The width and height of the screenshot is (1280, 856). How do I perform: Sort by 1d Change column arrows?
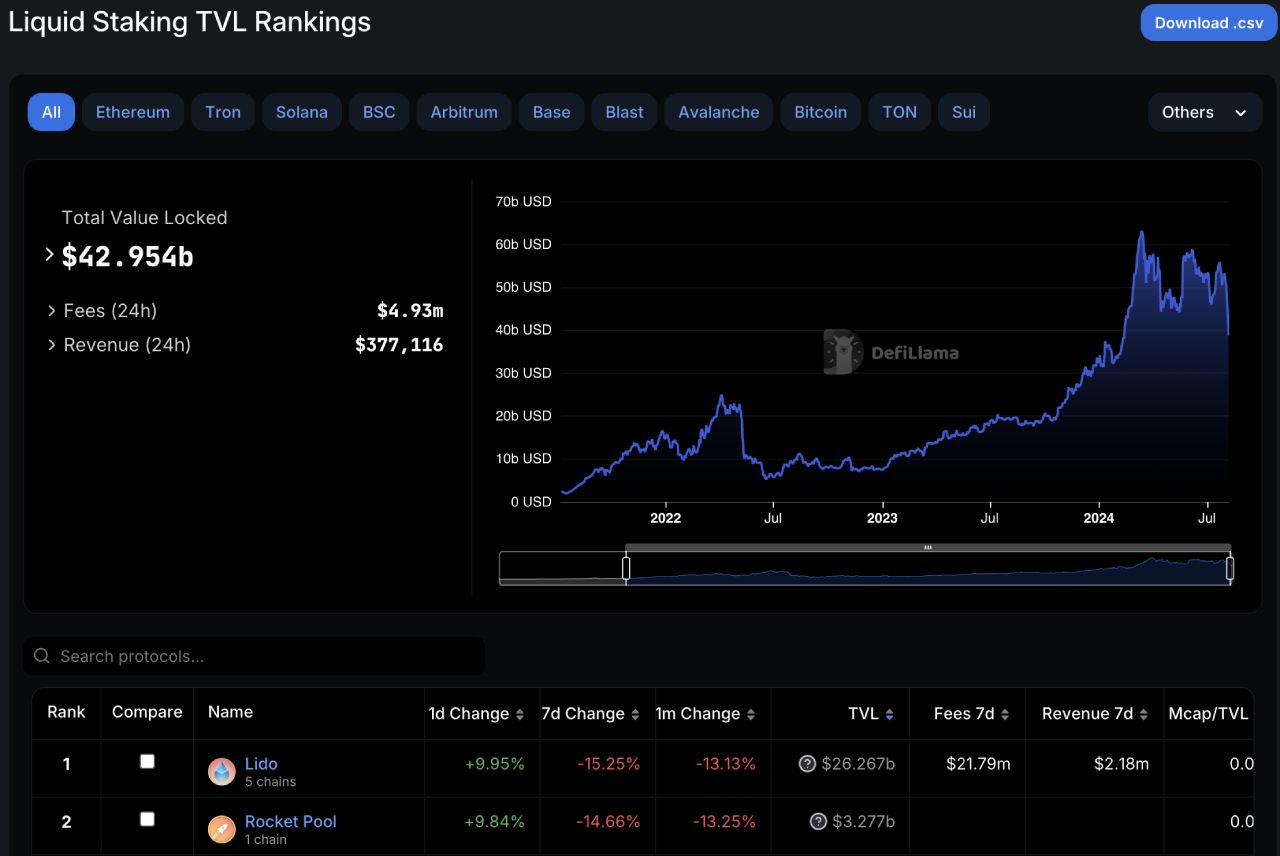[x=519, y=714]
